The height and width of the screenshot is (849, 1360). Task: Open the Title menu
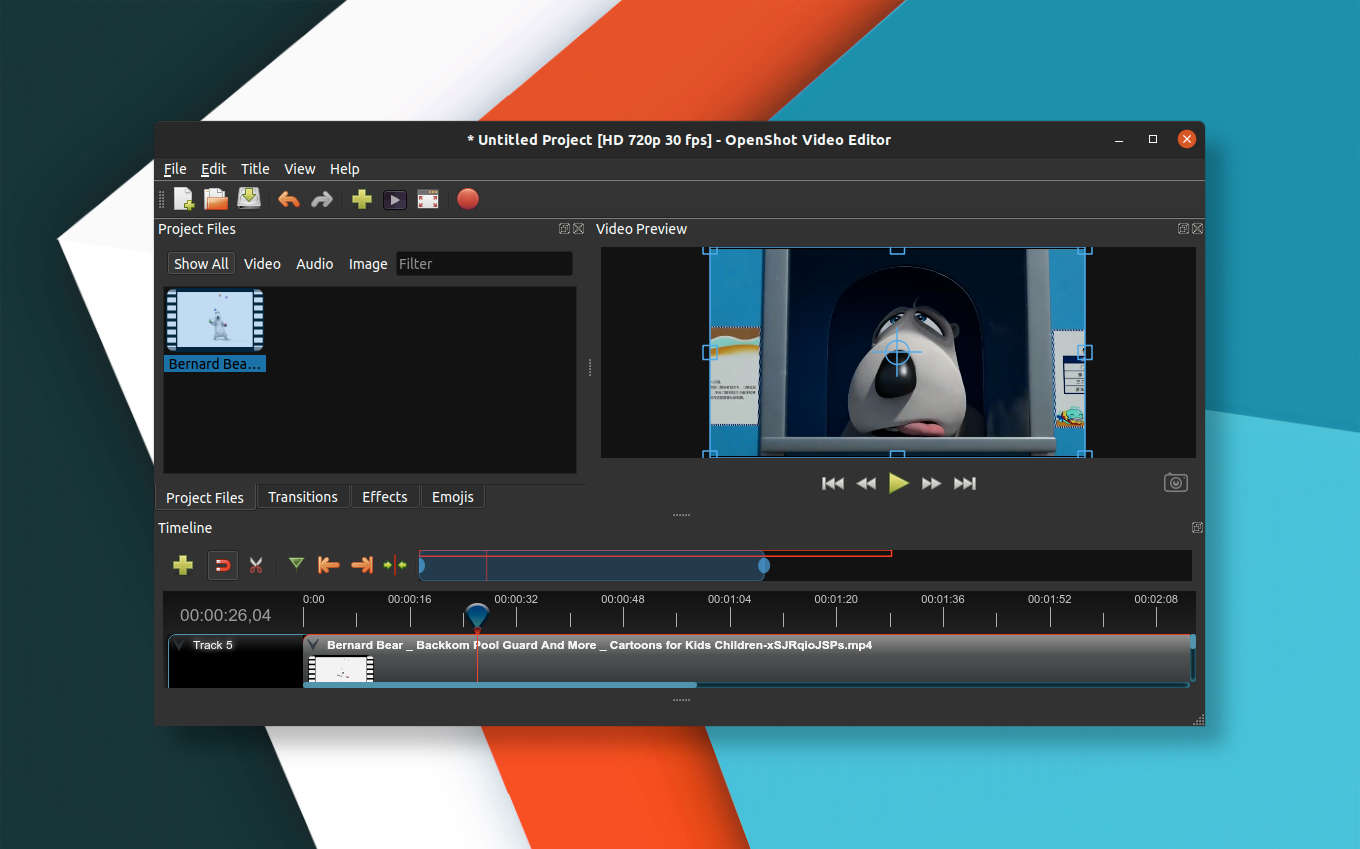(254, 169)
